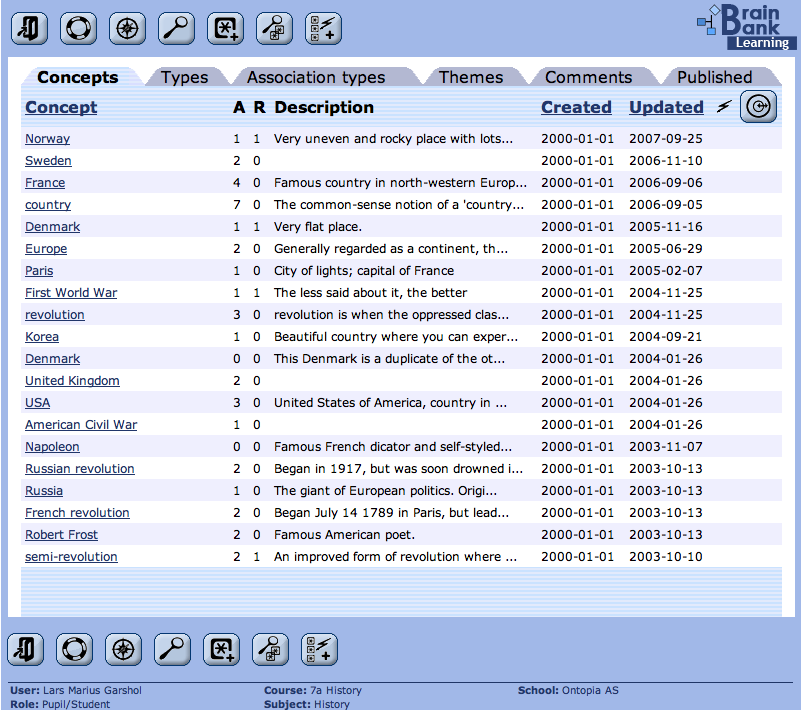Open the Paris concept link
Viewport: 802px width, 710px height.
(x=39, y=271)
